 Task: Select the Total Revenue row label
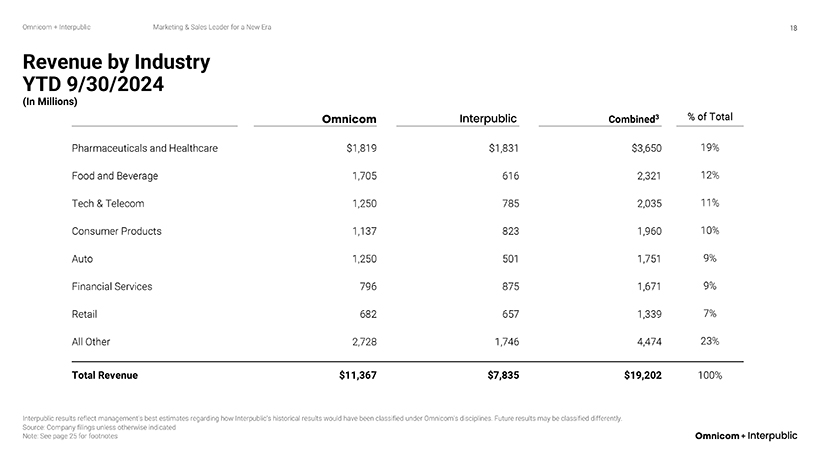tap(105, 376)
